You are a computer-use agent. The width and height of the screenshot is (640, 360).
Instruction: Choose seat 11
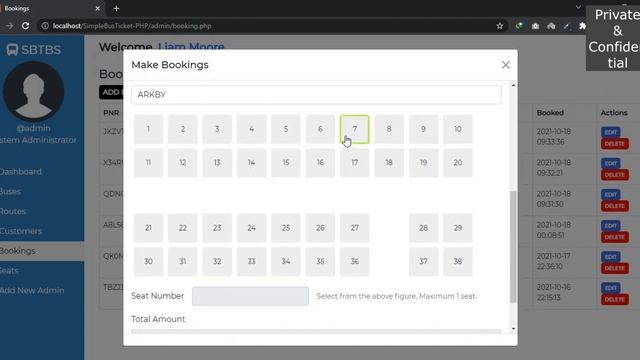[x=148, y=162]
